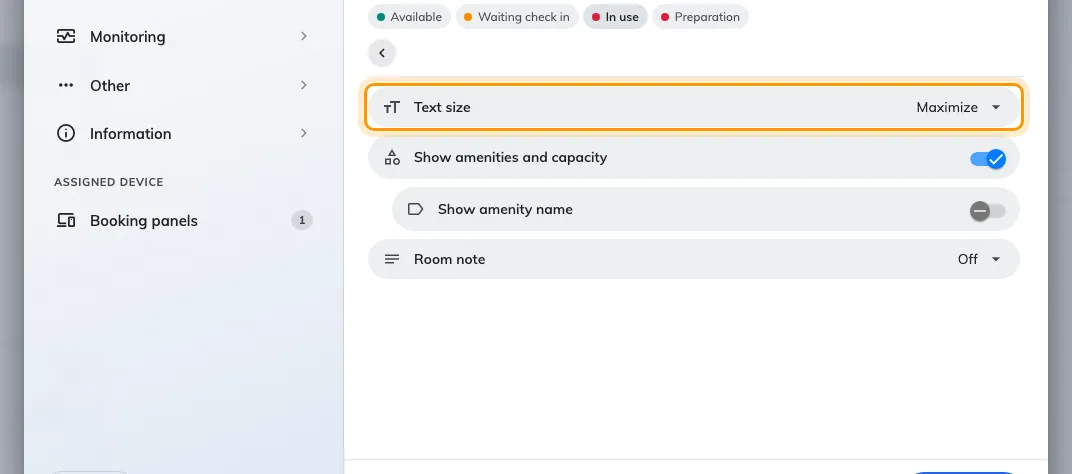Select the In use status chip
Image resolution: width=1072 pixels, height=474 pixels.
click(615, 17)
